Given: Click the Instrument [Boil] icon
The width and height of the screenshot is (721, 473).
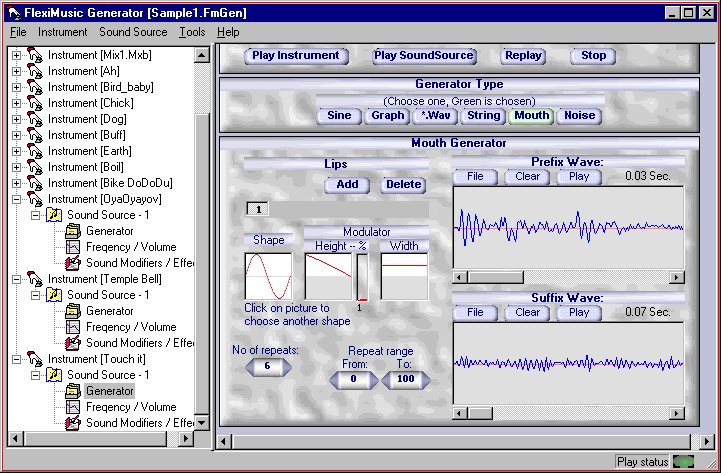Looking at the screenshot, I should pos(35,167).
